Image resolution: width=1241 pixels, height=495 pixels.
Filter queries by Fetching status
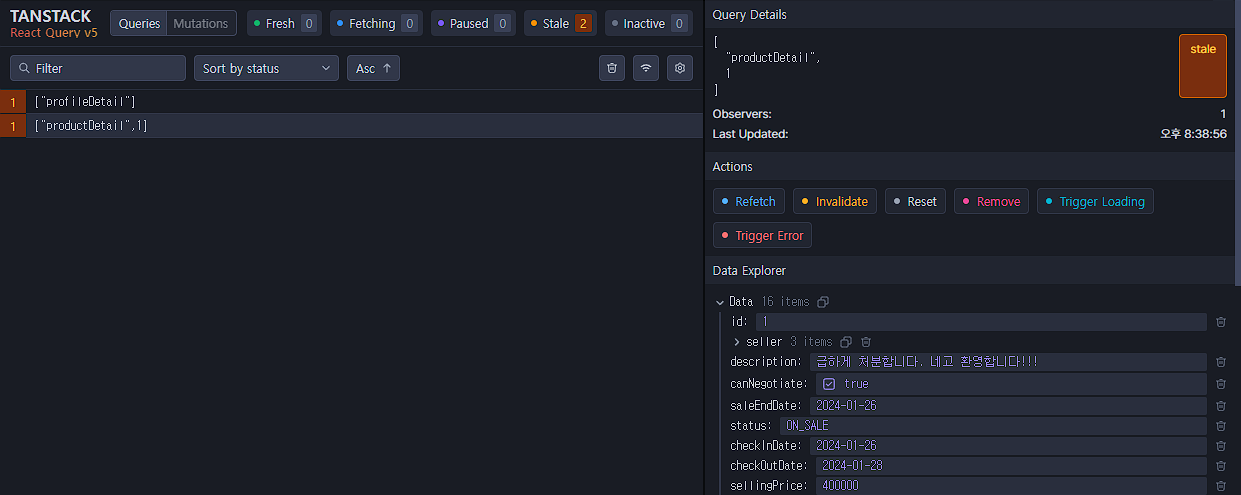tap(376, 23)
